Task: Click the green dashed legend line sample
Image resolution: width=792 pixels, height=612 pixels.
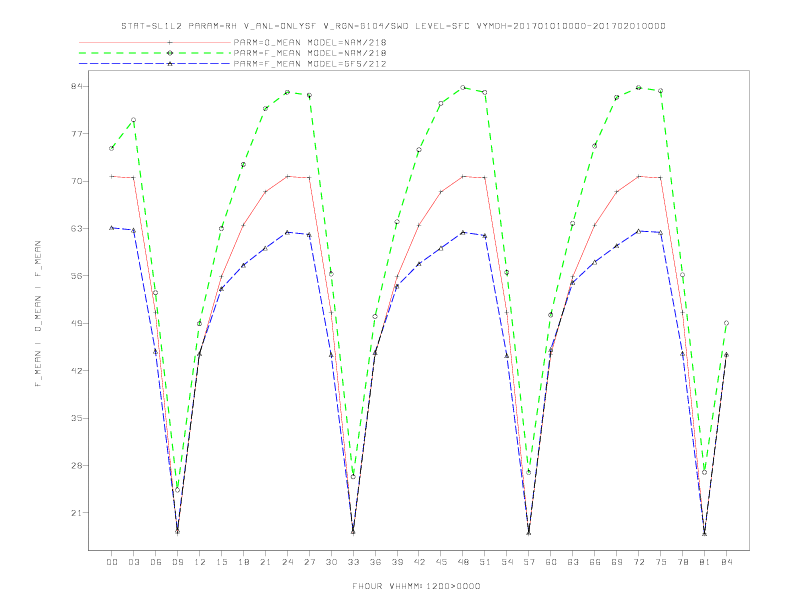Action: click(x=155, y=53)
